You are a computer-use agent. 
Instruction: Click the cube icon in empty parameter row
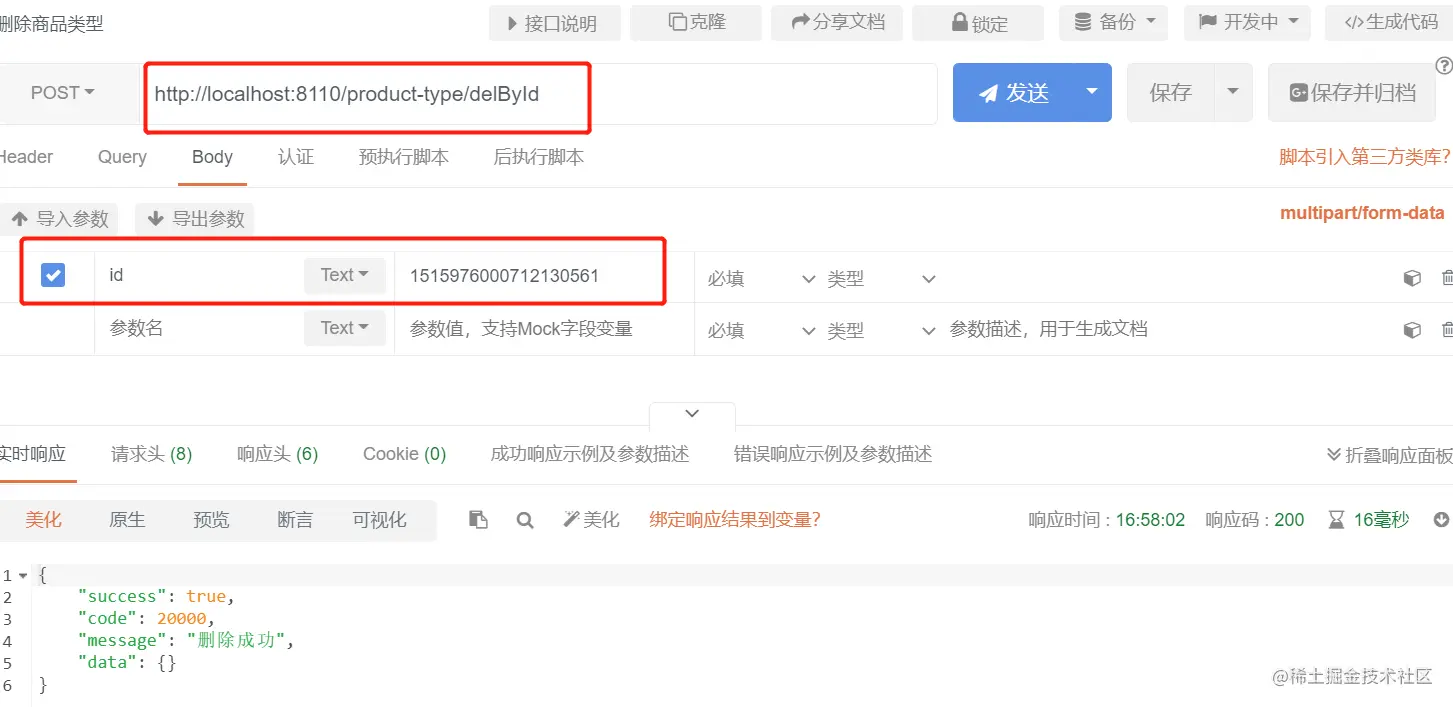coord(1412,330)
